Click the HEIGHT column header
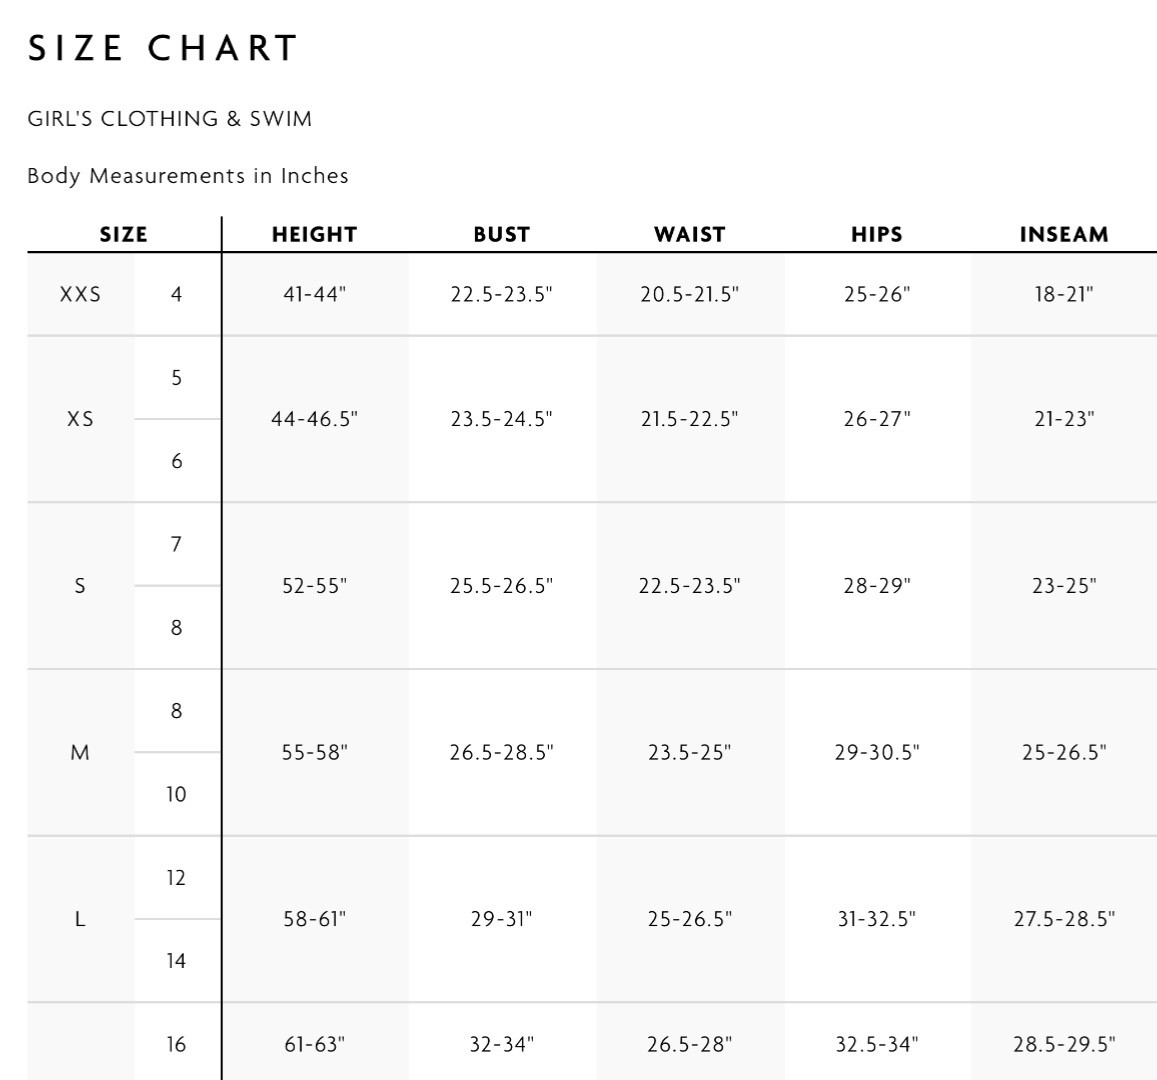 pos(314,235)
